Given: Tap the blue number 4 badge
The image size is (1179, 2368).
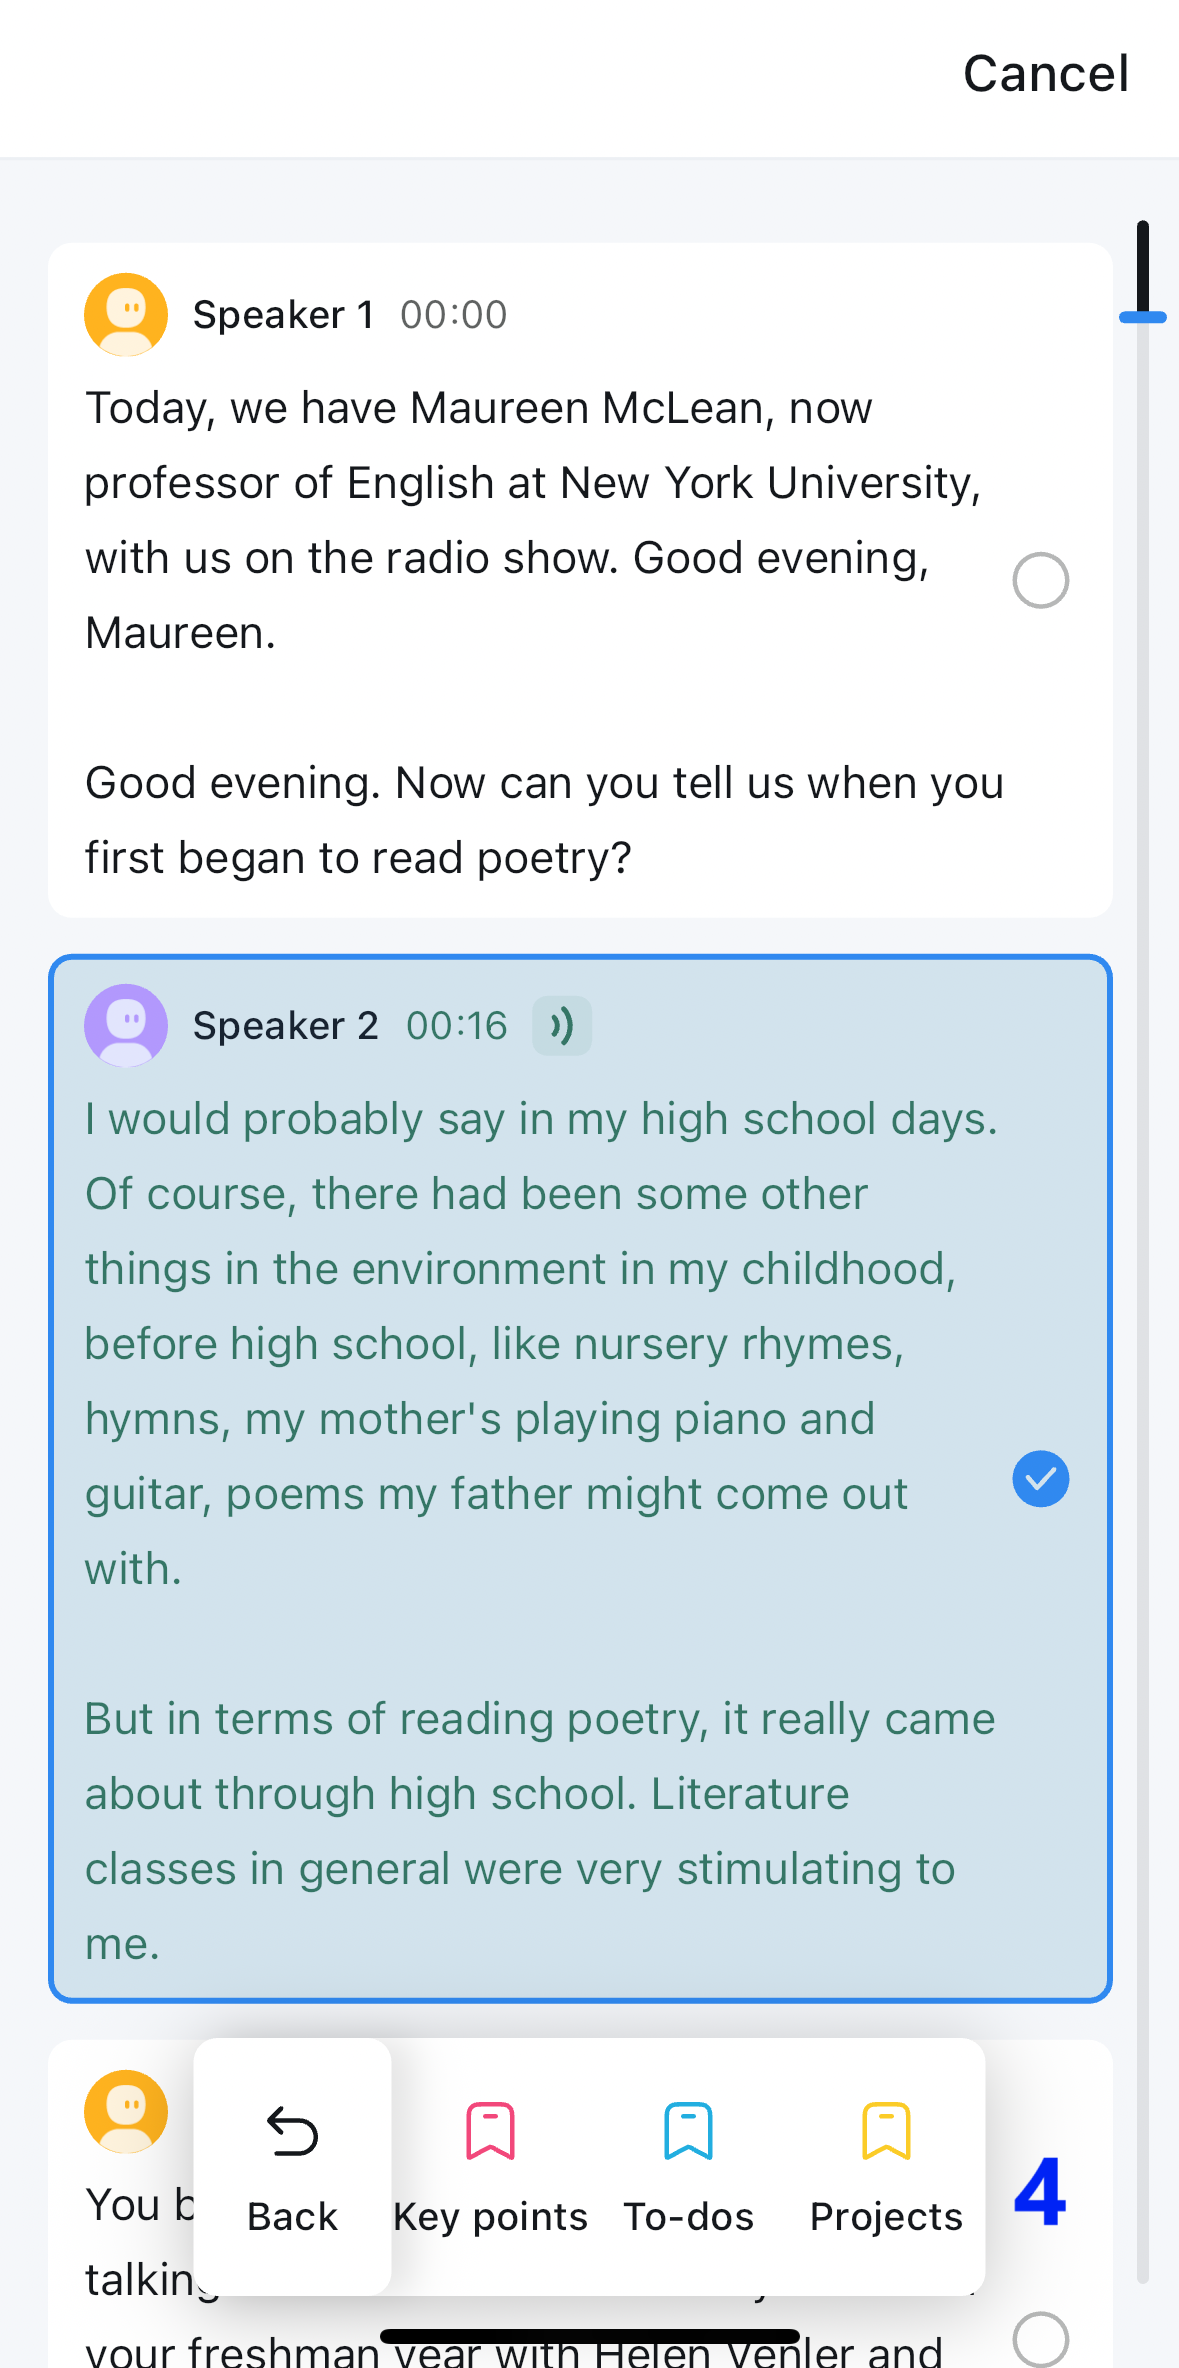Looking at the screenshot, I should pyautogui.click(x=1040, y=2190).
